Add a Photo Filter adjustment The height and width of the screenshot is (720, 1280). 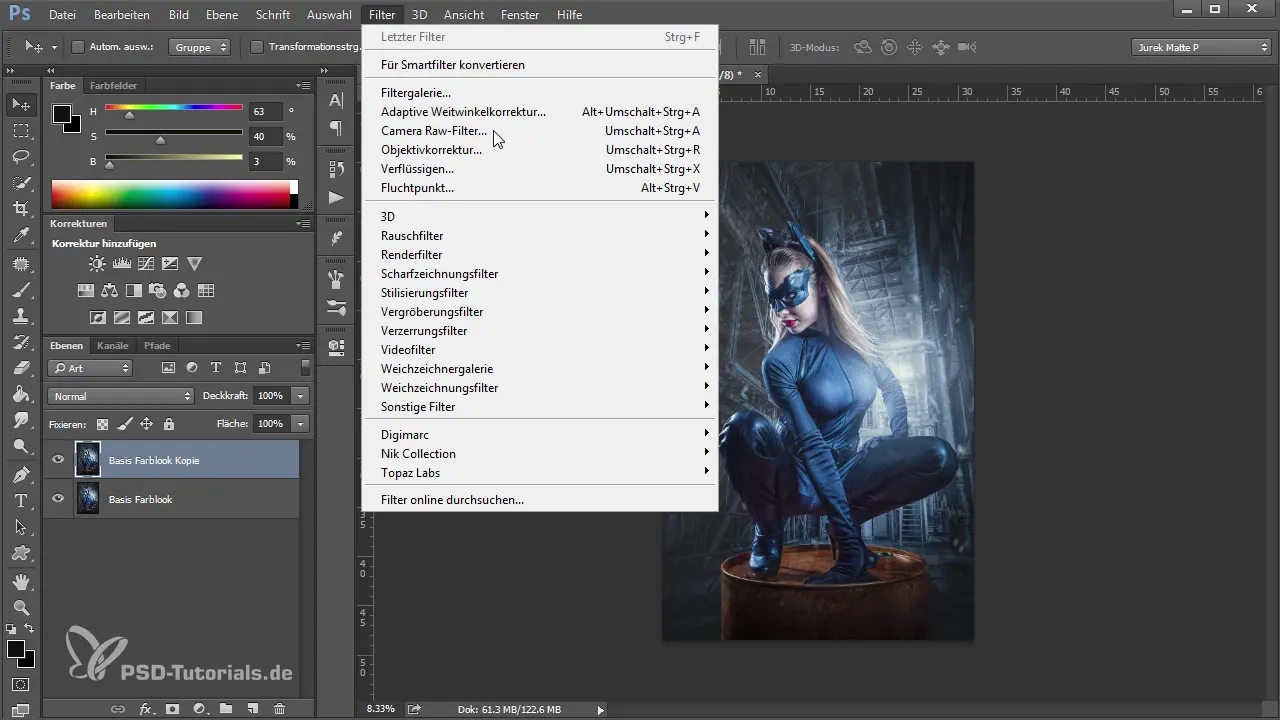click(157, 291)
